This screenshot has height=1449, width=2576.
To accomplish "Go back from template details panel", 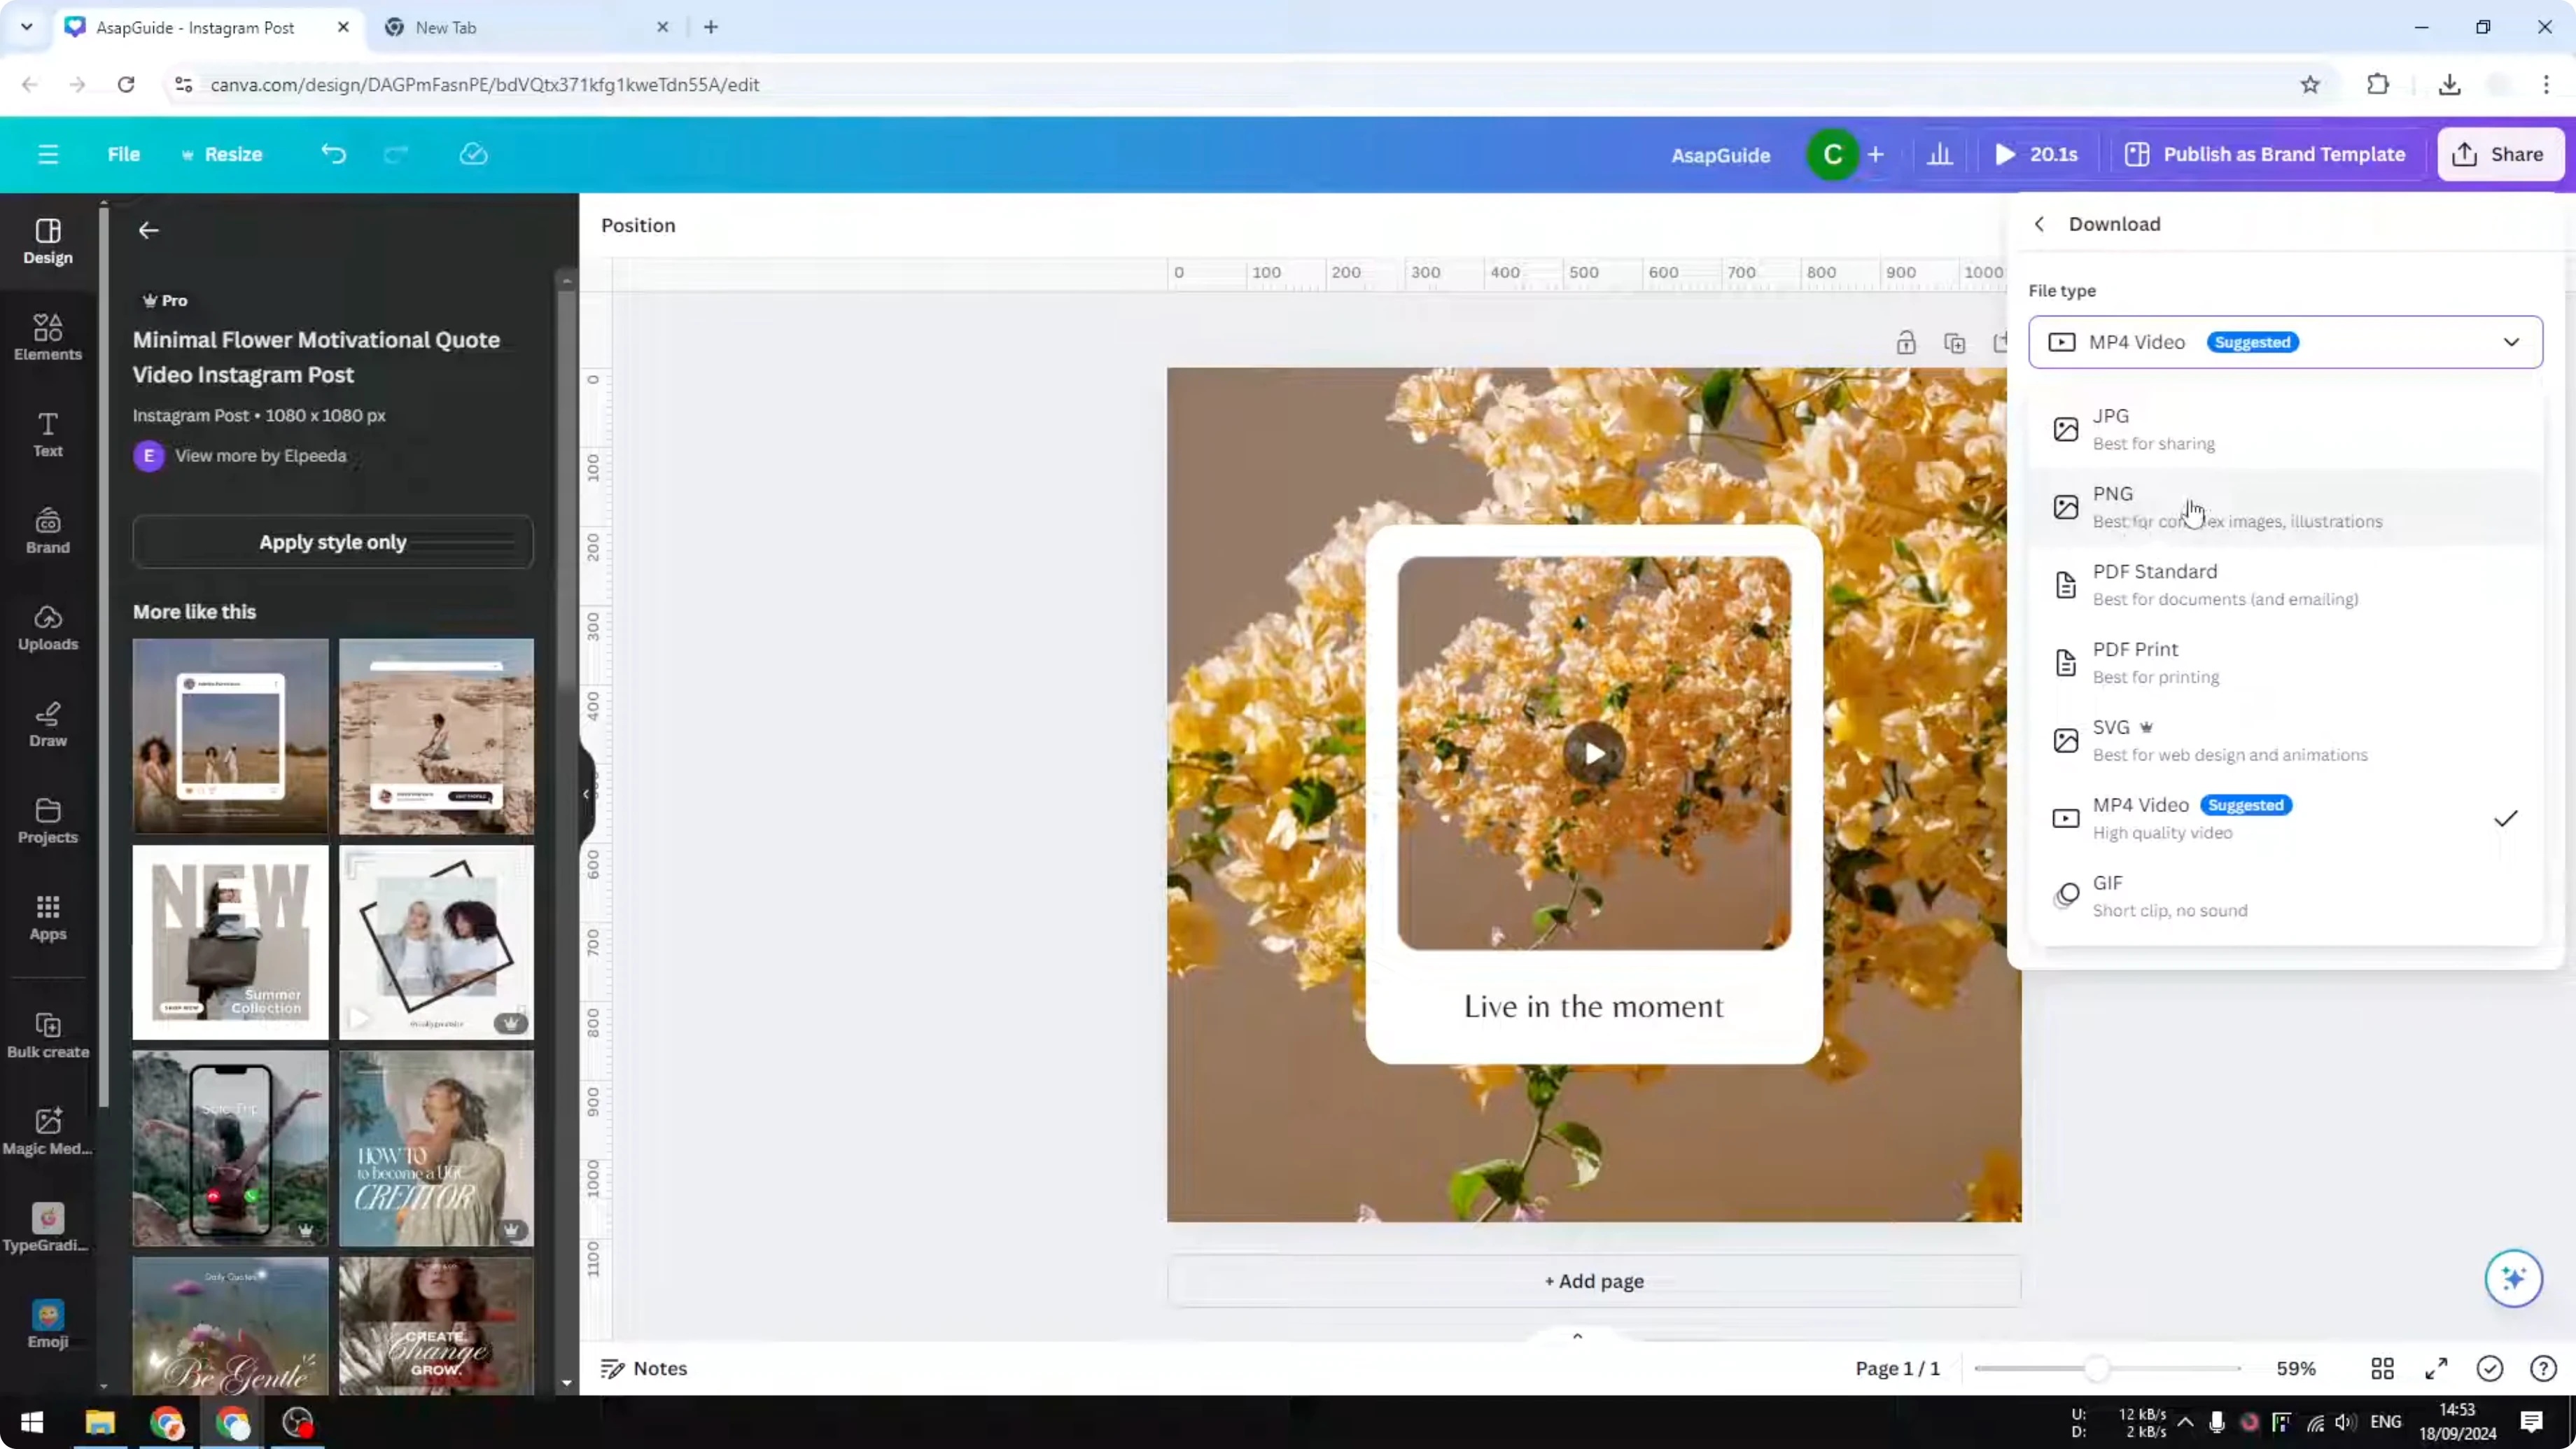I will click(x=149, y=230).
